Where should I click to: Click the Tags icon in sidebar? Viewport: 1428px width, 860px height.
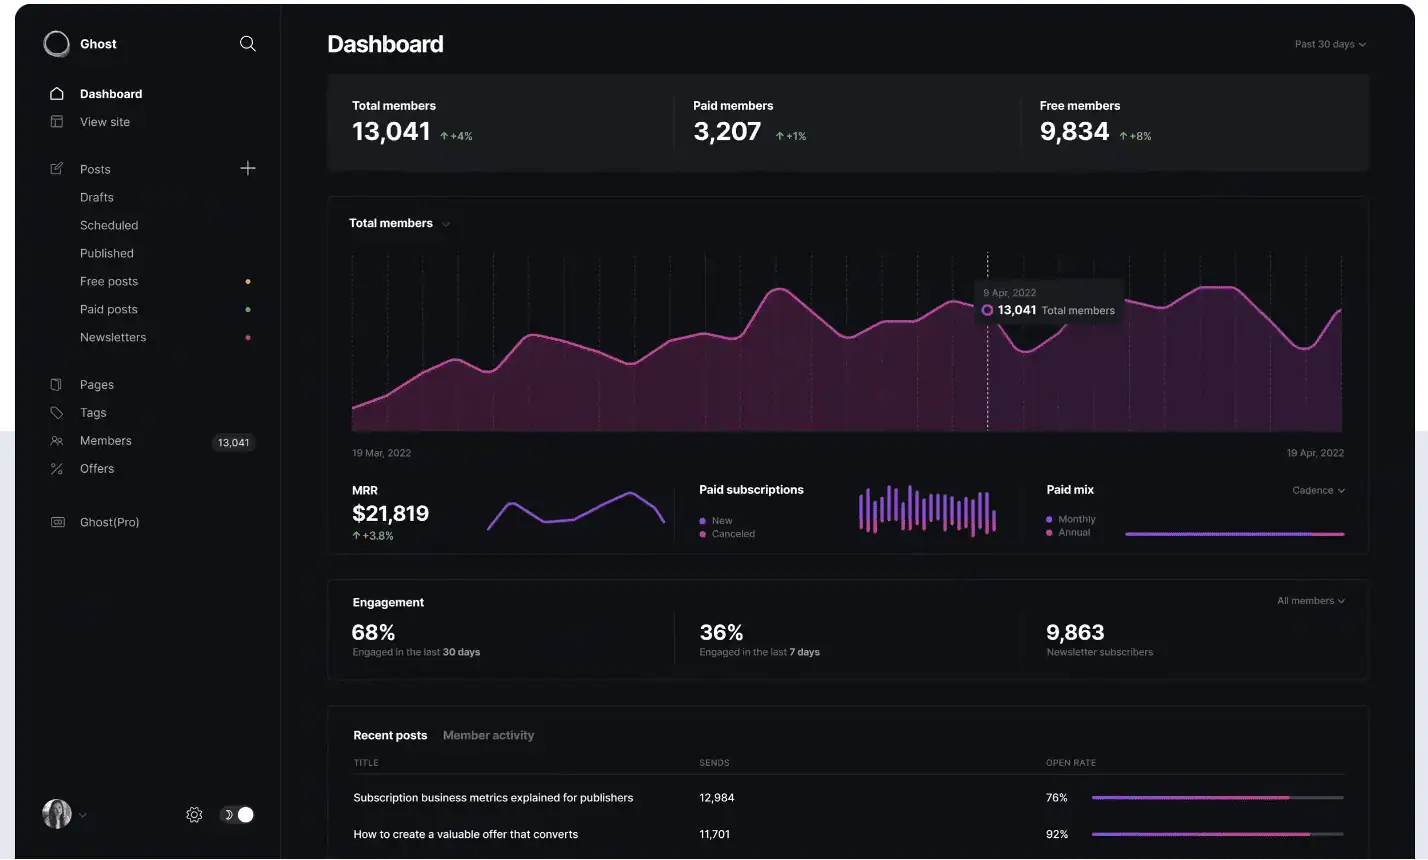pos(57,413)
